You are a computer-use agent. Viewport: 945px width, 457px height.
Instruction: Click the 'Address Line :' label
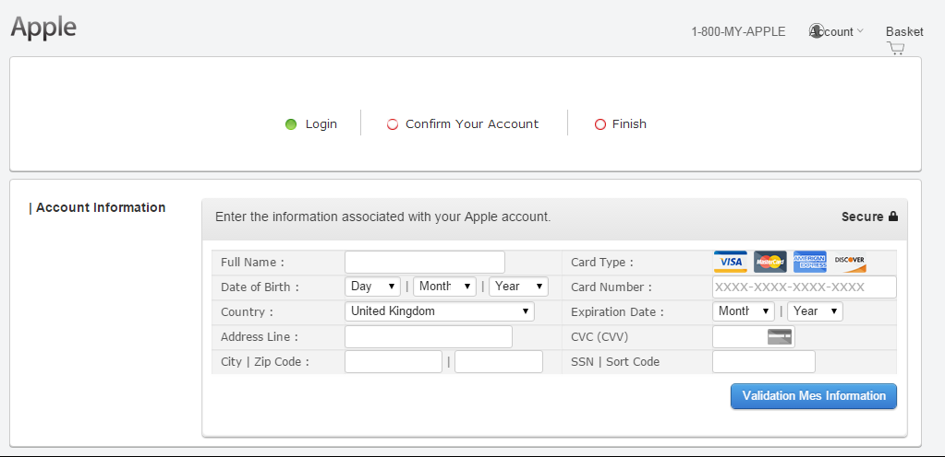259,336
